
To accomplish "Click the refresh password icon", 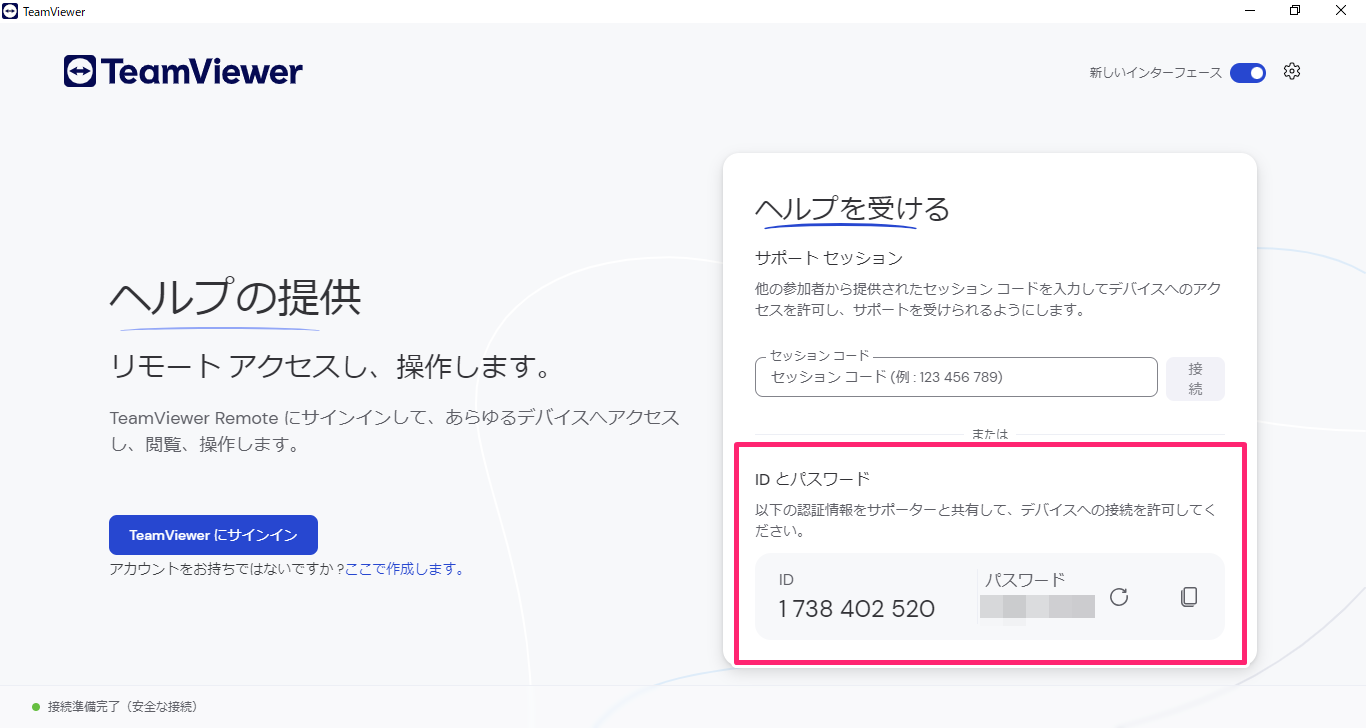I will click(x=1119, y=597).
